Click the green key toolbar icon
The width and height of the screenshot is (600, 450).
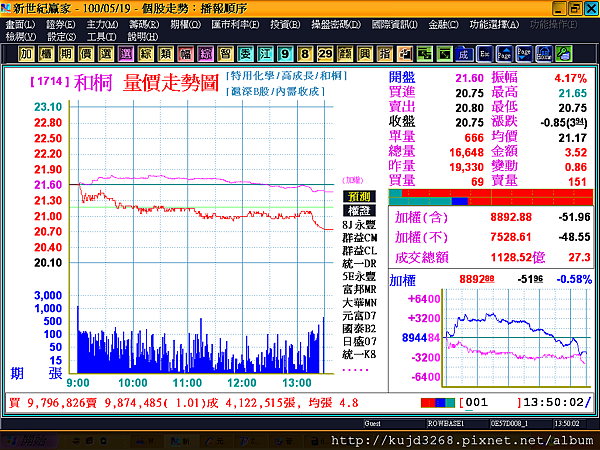pos(564,54)
